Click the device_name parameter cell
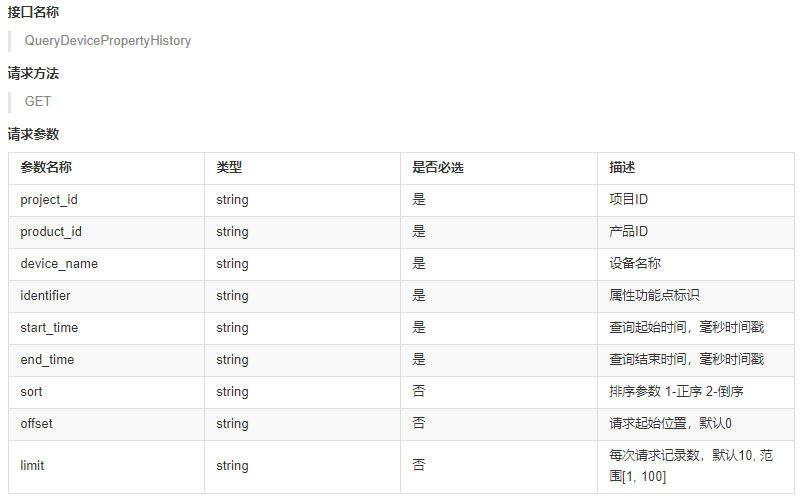805x501 pixels. pos(59,264)
